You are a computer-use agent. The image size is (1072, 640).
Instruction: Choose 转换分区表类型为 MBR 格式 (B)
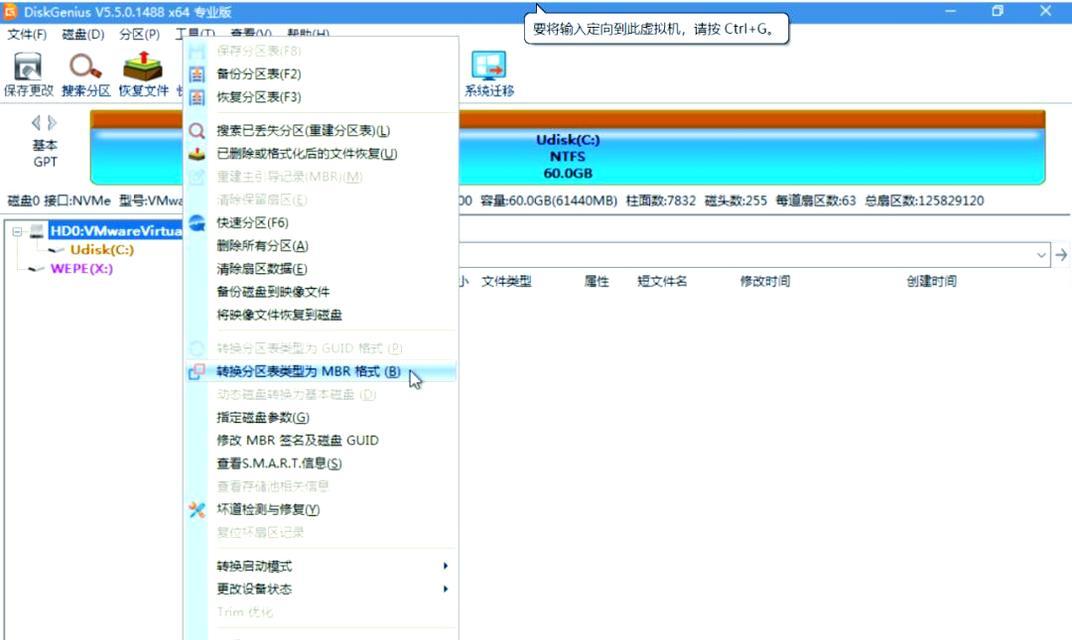pyautogui.click(x=321, y=371)
